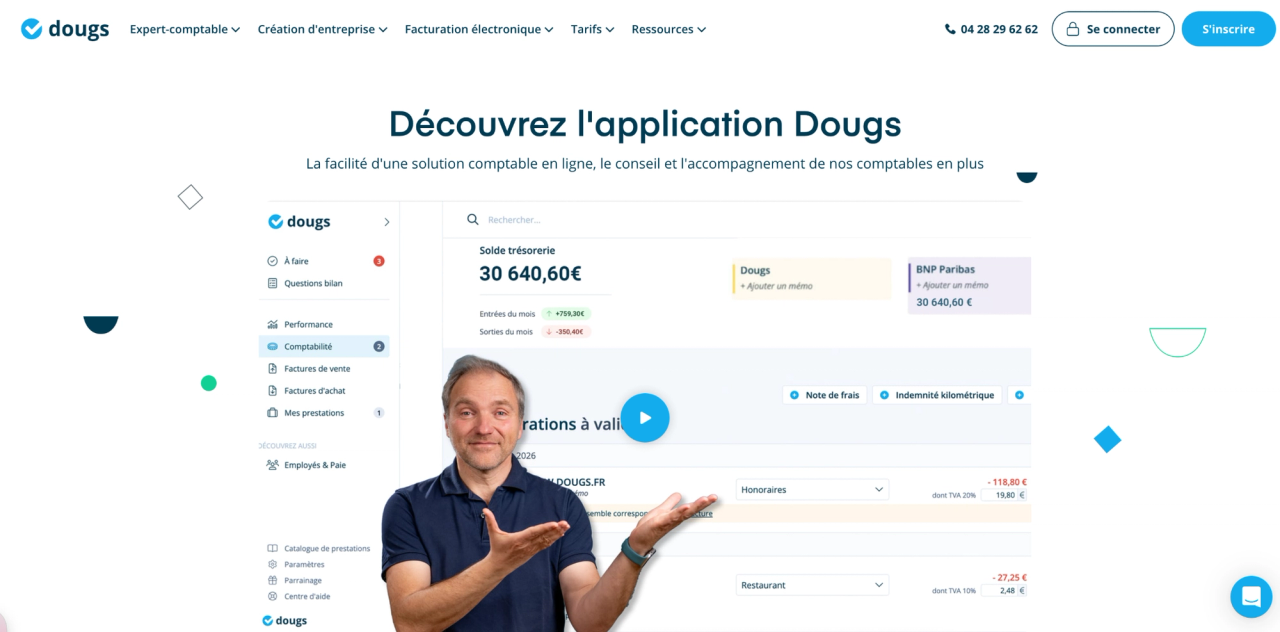Click the search magnifier icon in app preview
The image size is (1280, 632).
tap(473, 219)
